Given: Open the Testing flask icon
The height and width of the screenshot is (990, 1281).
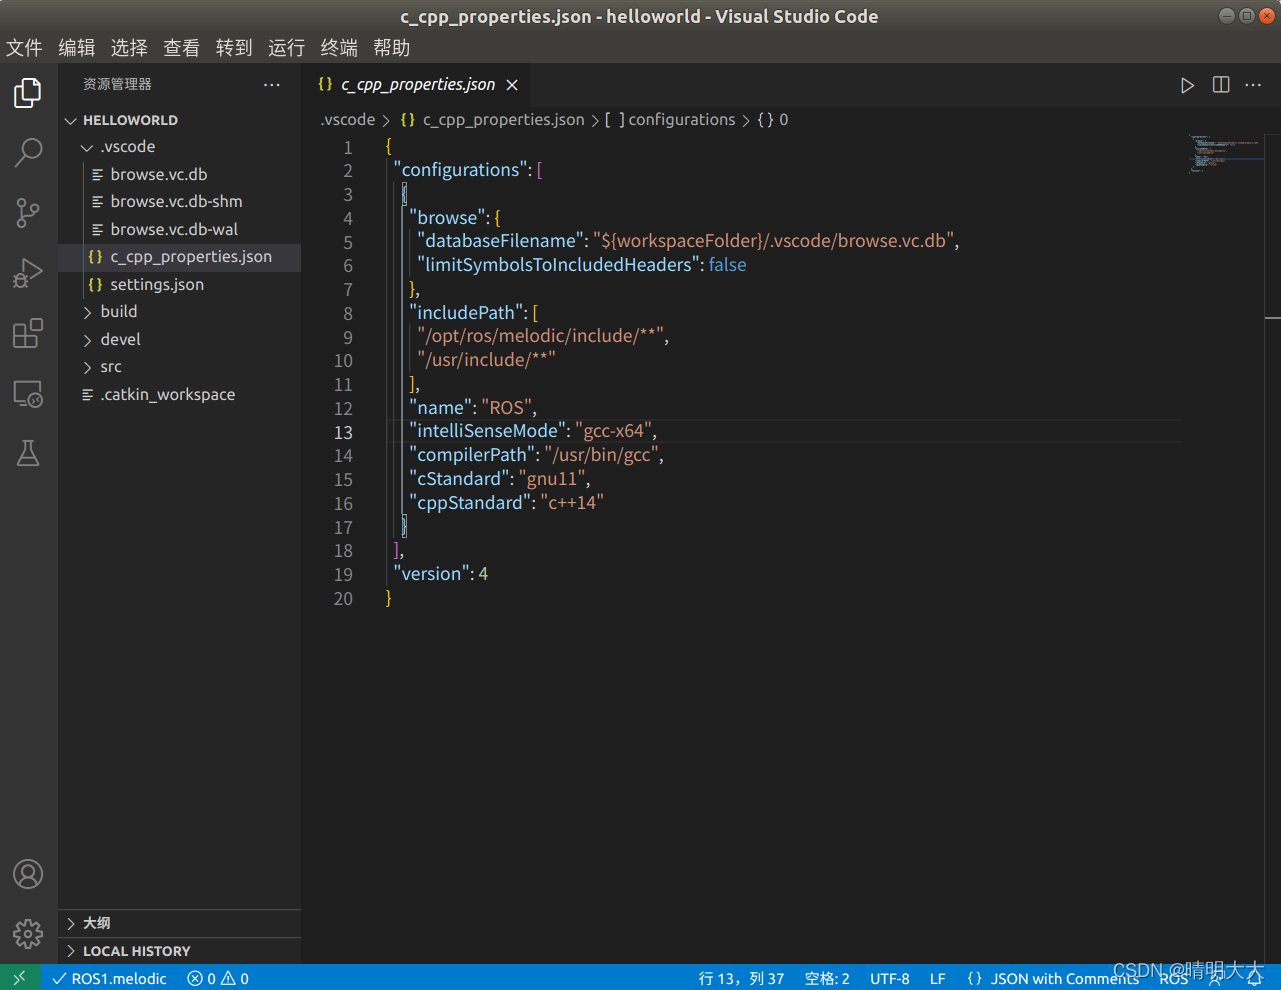Looking at the screenshot, I should tap(28, 453).
